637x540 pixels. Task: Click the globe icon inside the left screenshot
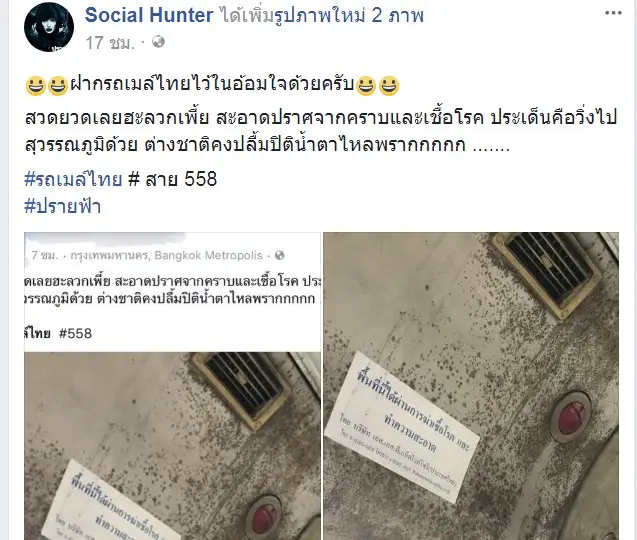click(x=280, y=255)
